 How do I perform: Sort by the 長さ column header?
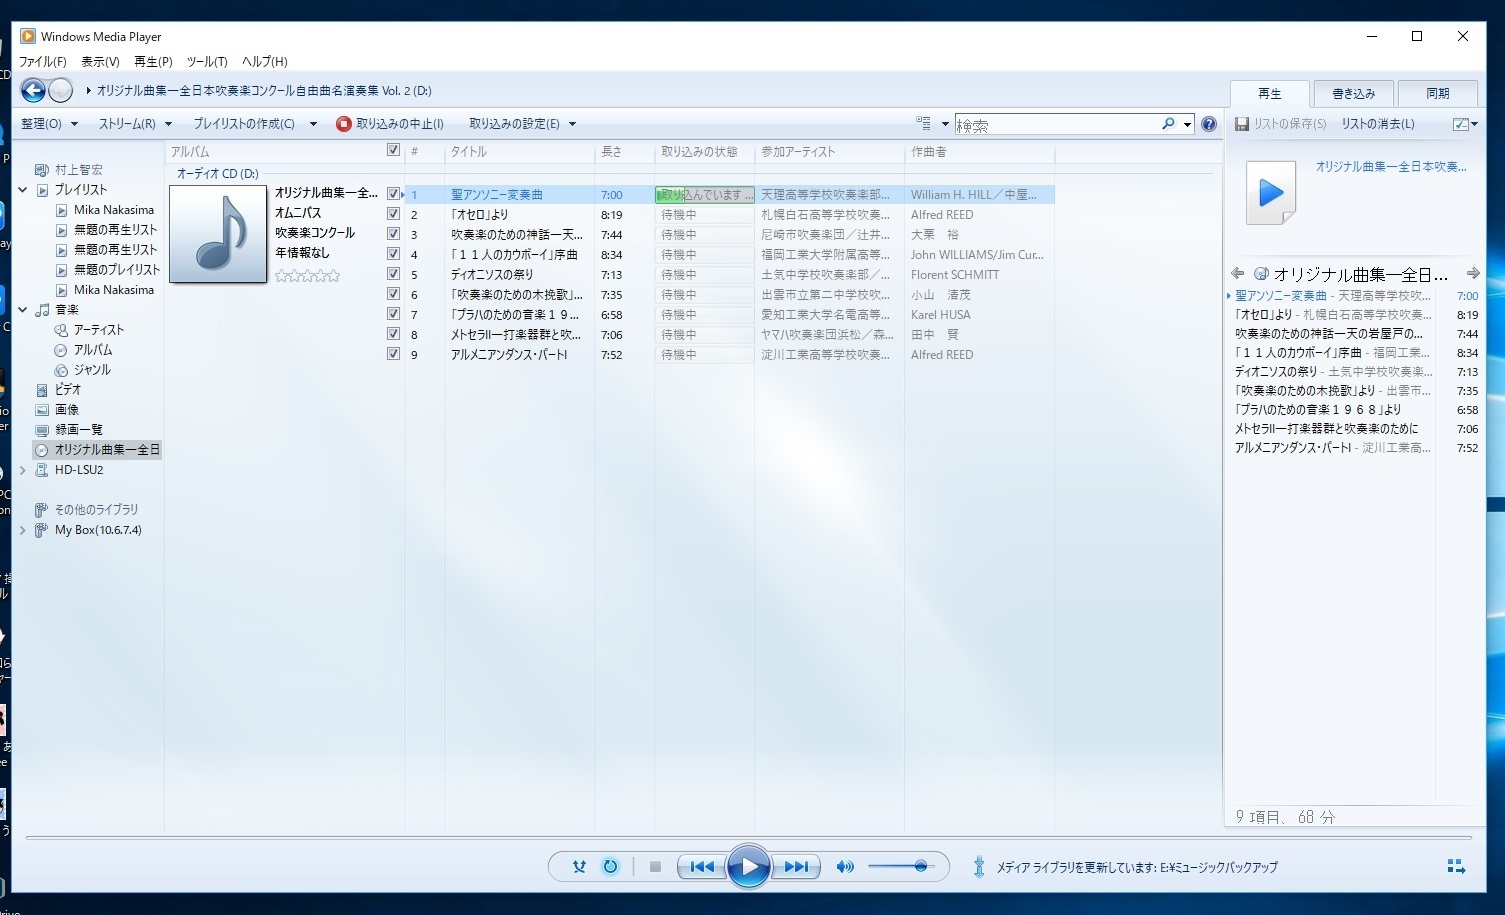(x=624, y=152)
